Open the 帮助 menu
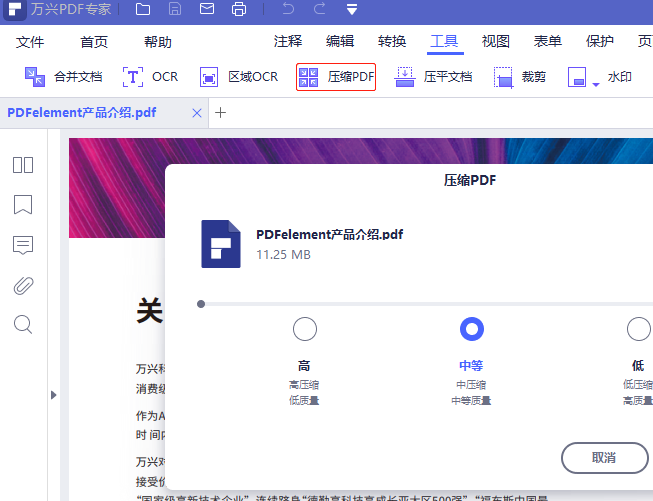Screen dimensions: 653x501 tap(158, 42)
